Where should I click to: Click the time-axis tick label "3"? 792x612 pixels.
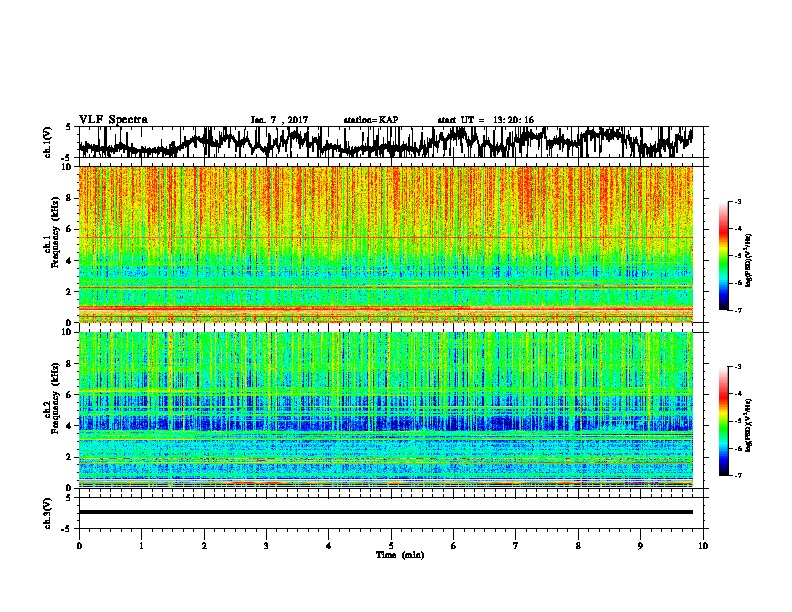tap(266, 546)
